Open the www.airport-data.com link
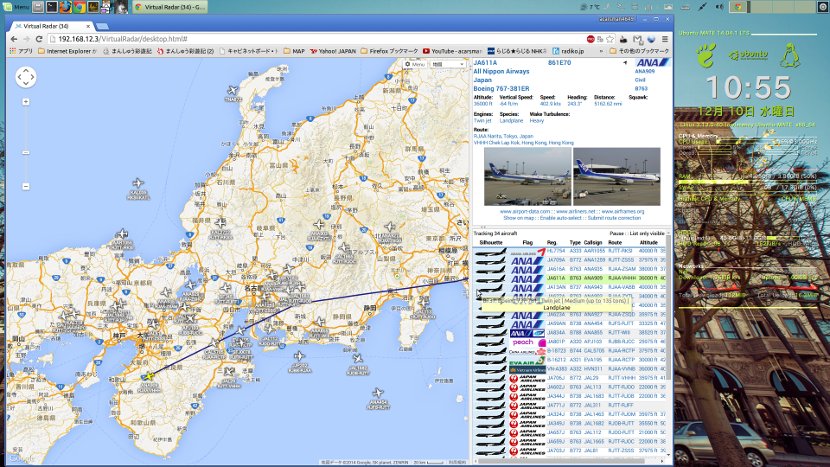Screen dimensions: 830x467 coord(525,211)
